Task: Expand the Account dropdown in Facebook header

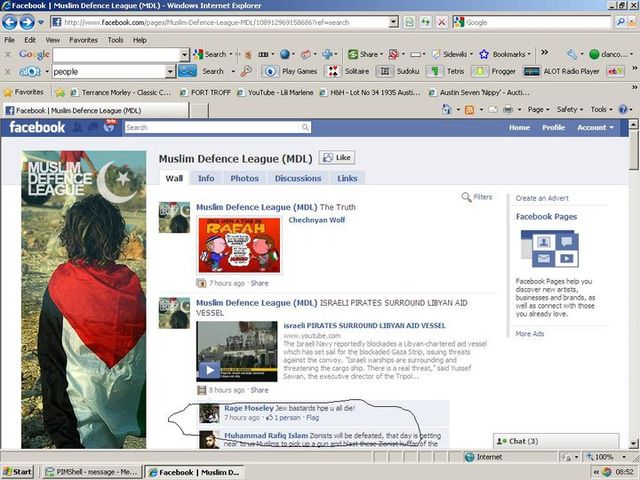Action: coord(595,128)
